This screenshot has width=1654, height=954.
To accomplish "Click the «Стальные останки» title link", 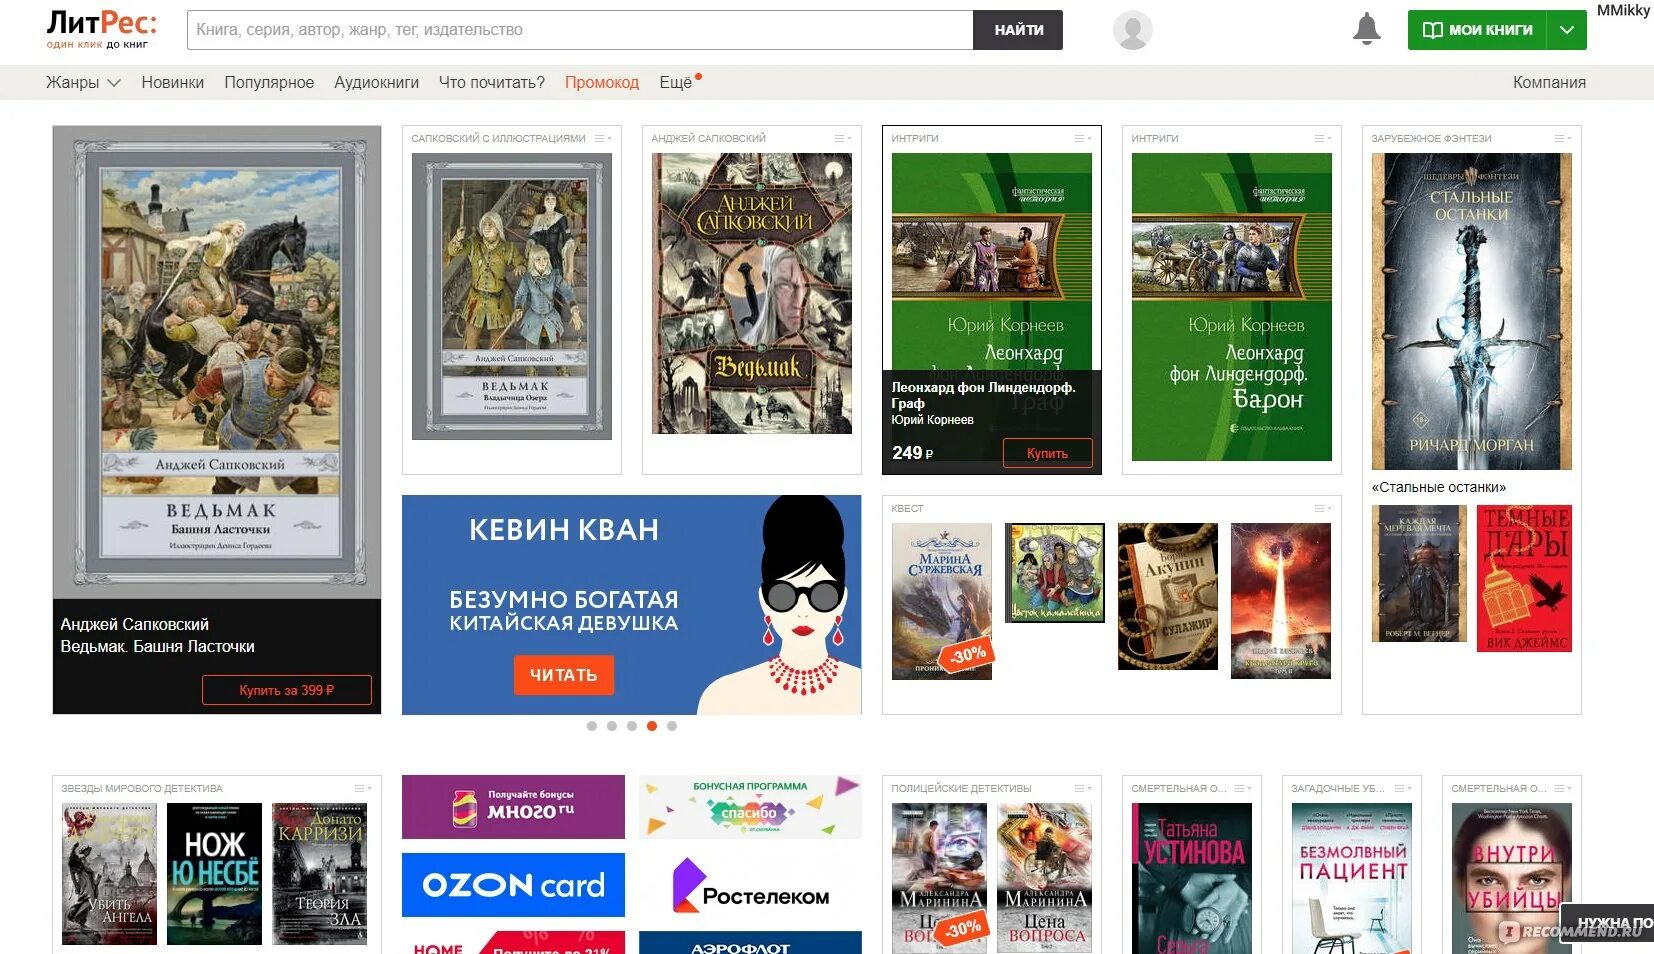I will pyautogui.click(x=1439, y=488).
